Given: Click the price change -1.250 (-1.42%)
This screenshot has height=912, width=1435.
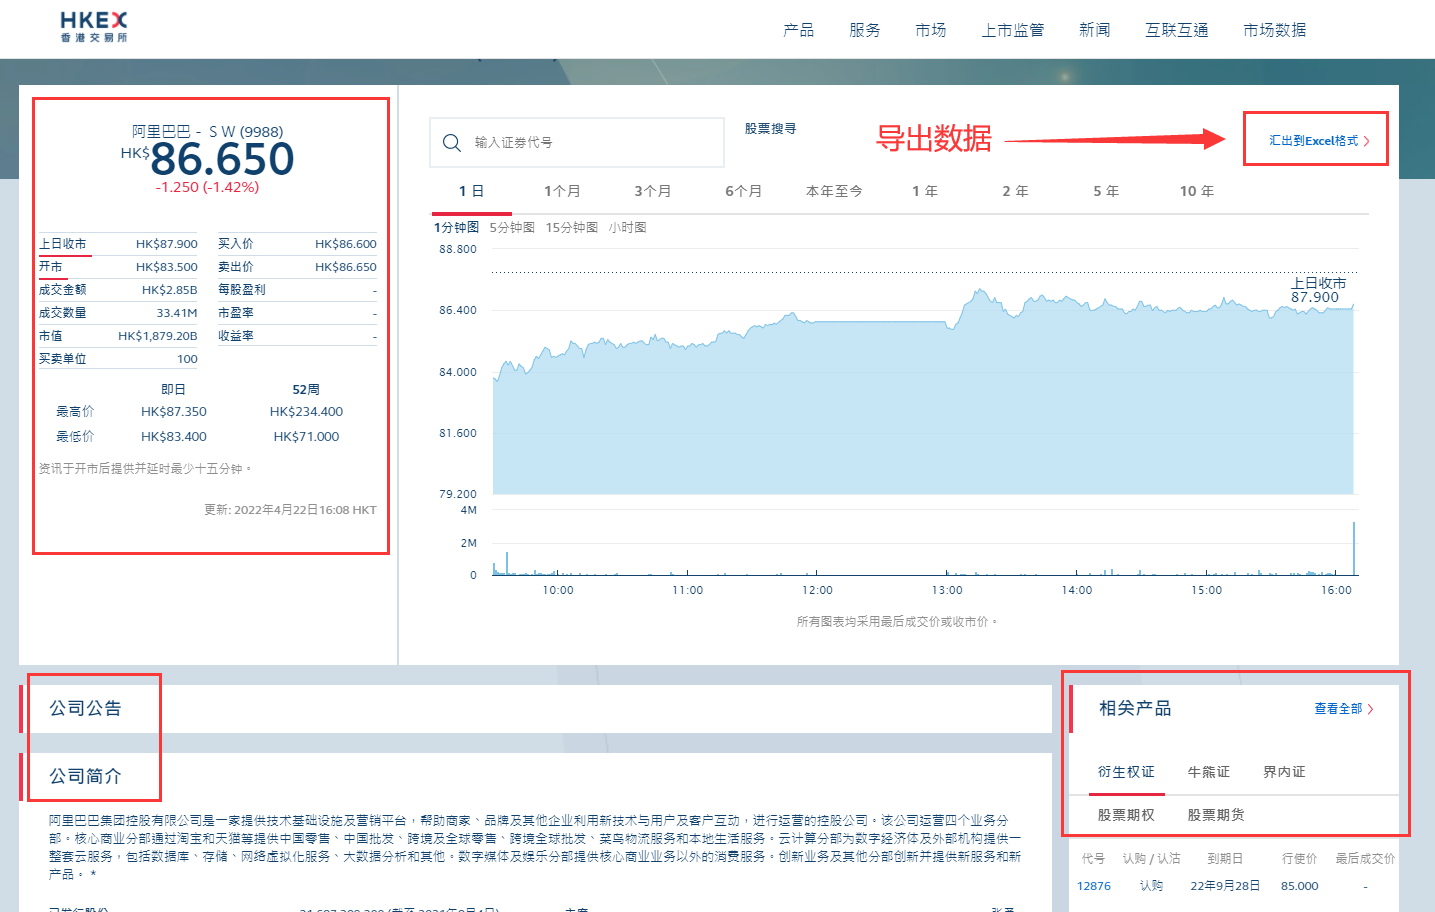Looking at the screenshot, I should [207, 187].
